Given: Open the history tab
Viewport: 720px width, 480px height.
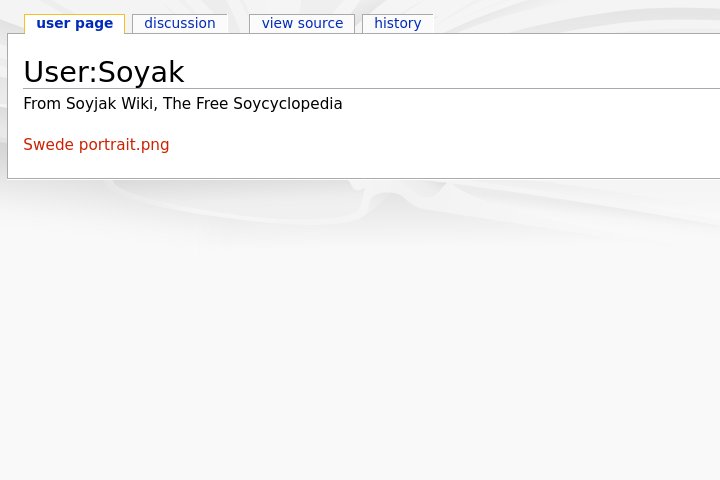Looking at the screenshot, I should (398, 23).
